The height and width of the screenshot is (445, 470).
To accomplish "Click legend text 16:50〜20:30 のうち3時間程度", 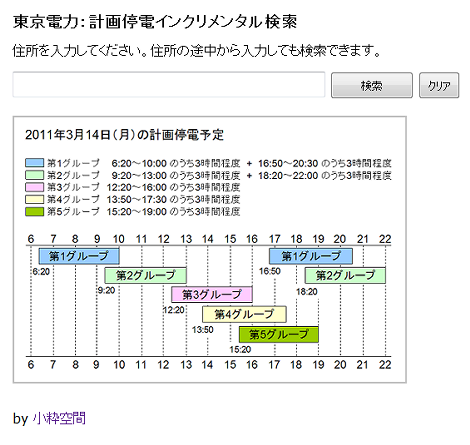I will tap(325, 163).
